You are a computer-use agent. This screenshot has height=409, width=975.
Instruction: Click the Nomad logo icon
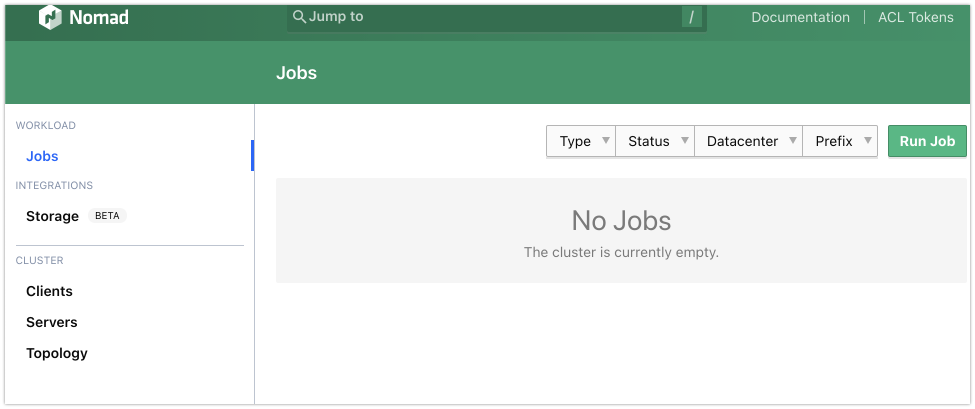pyautogui.click(x=51, y=17)
